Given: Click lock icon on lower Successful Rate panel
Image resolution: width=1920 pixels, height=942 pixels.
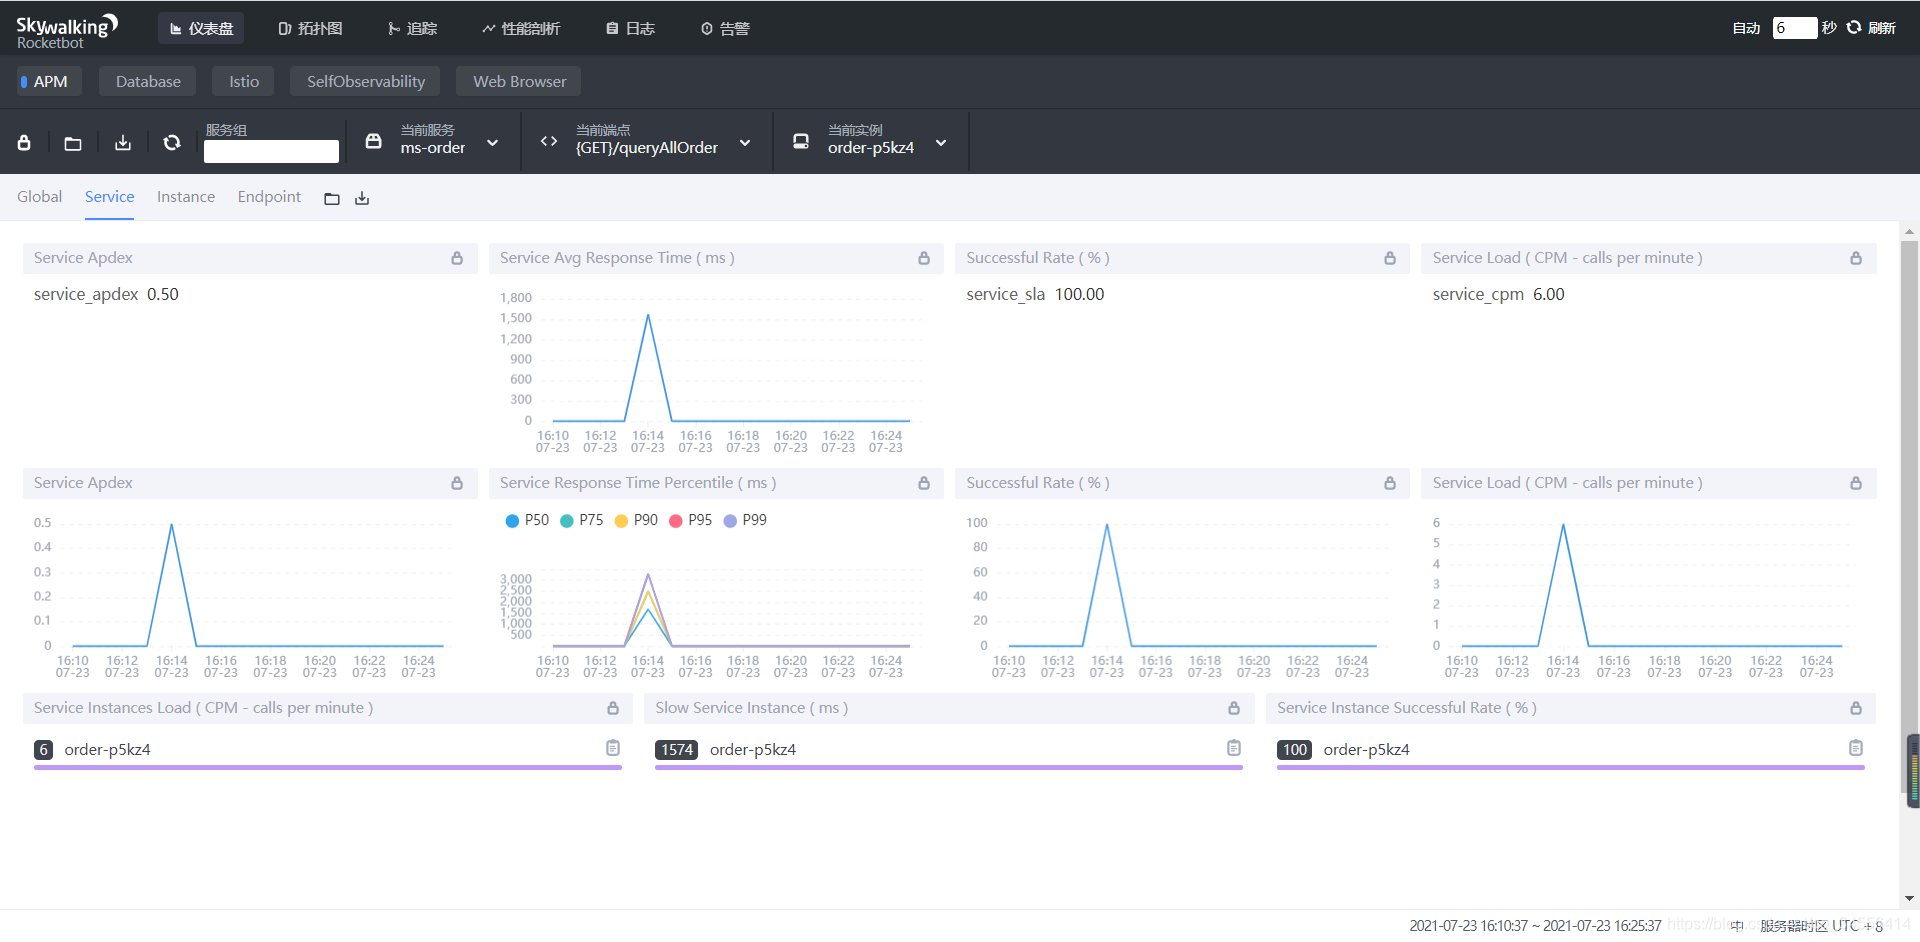Looking at the screenshot, I should tap(1390, 483).
